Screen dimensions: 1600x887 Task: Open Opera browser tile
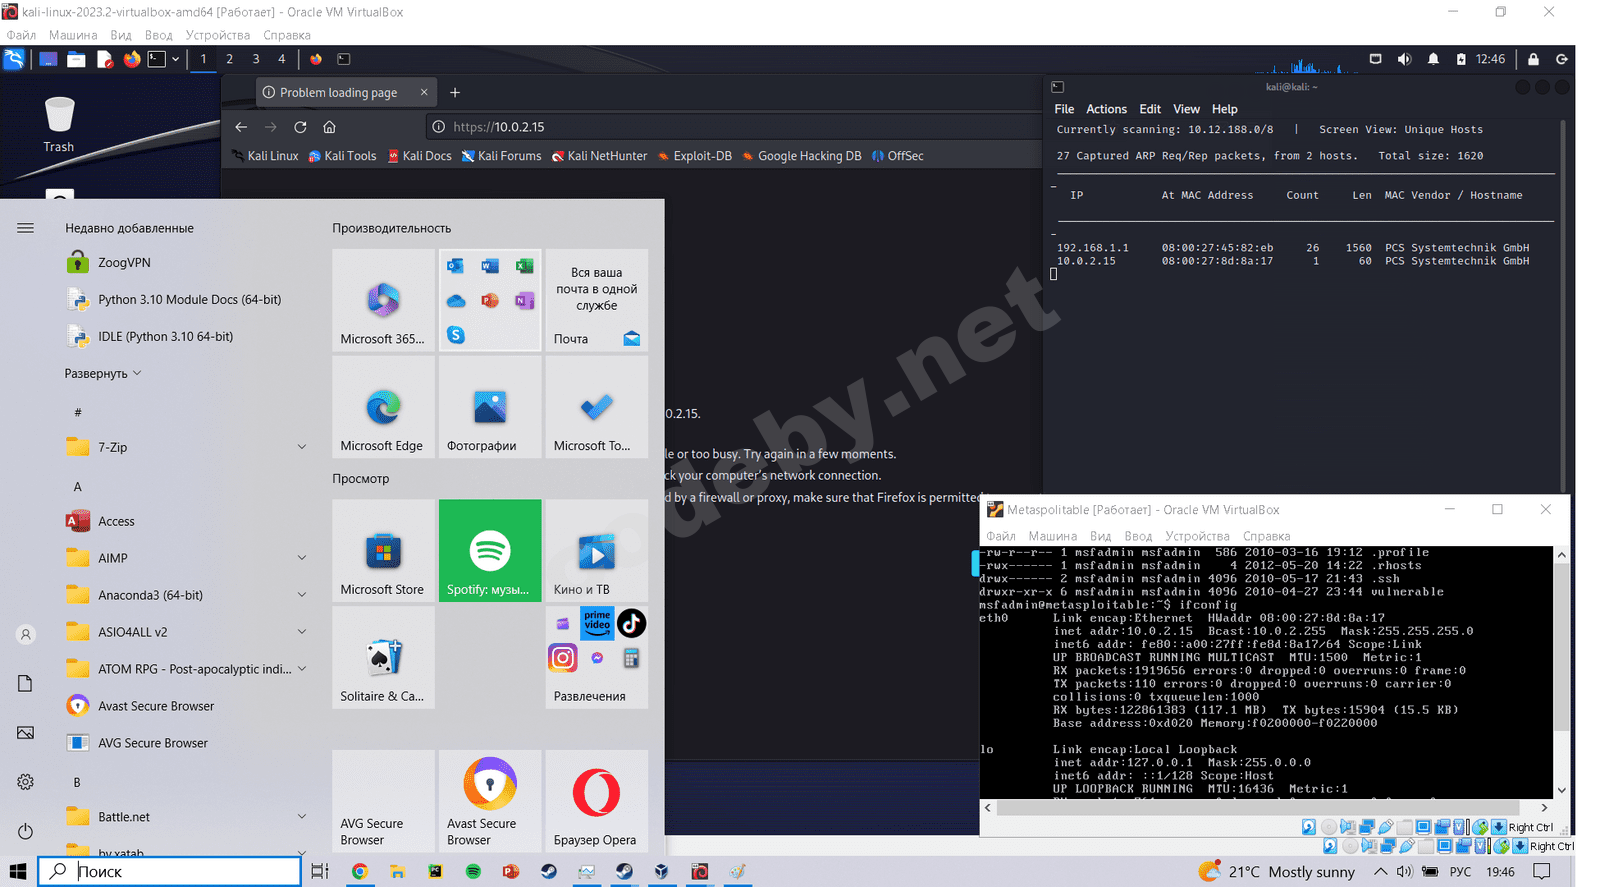coord(596,800)
